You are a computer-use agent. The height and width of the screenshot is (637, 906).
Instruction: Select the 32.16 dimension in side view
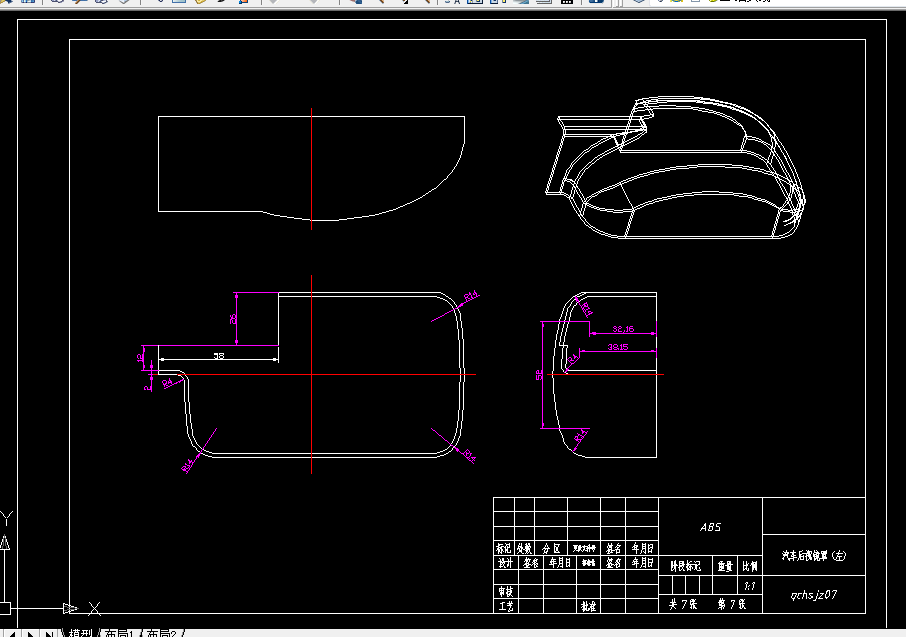tap(623, 329)
